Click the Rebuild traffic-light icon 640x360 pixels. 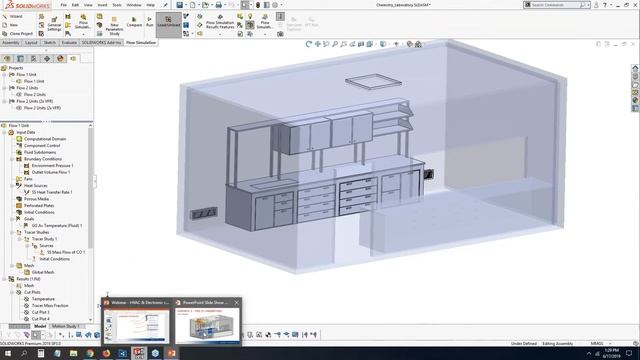pos(258,5)
